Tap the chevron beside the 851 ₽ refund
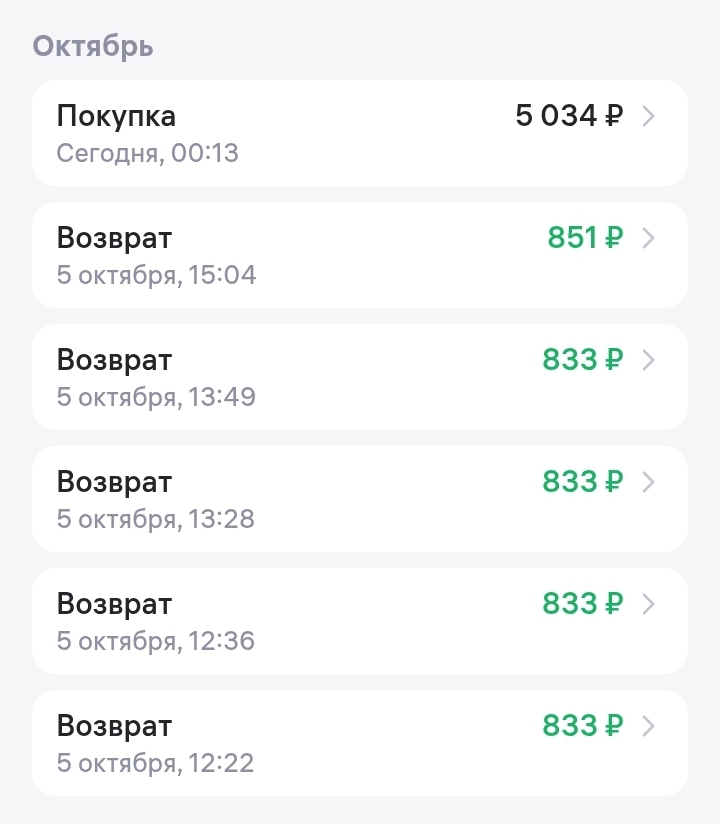 648,238
